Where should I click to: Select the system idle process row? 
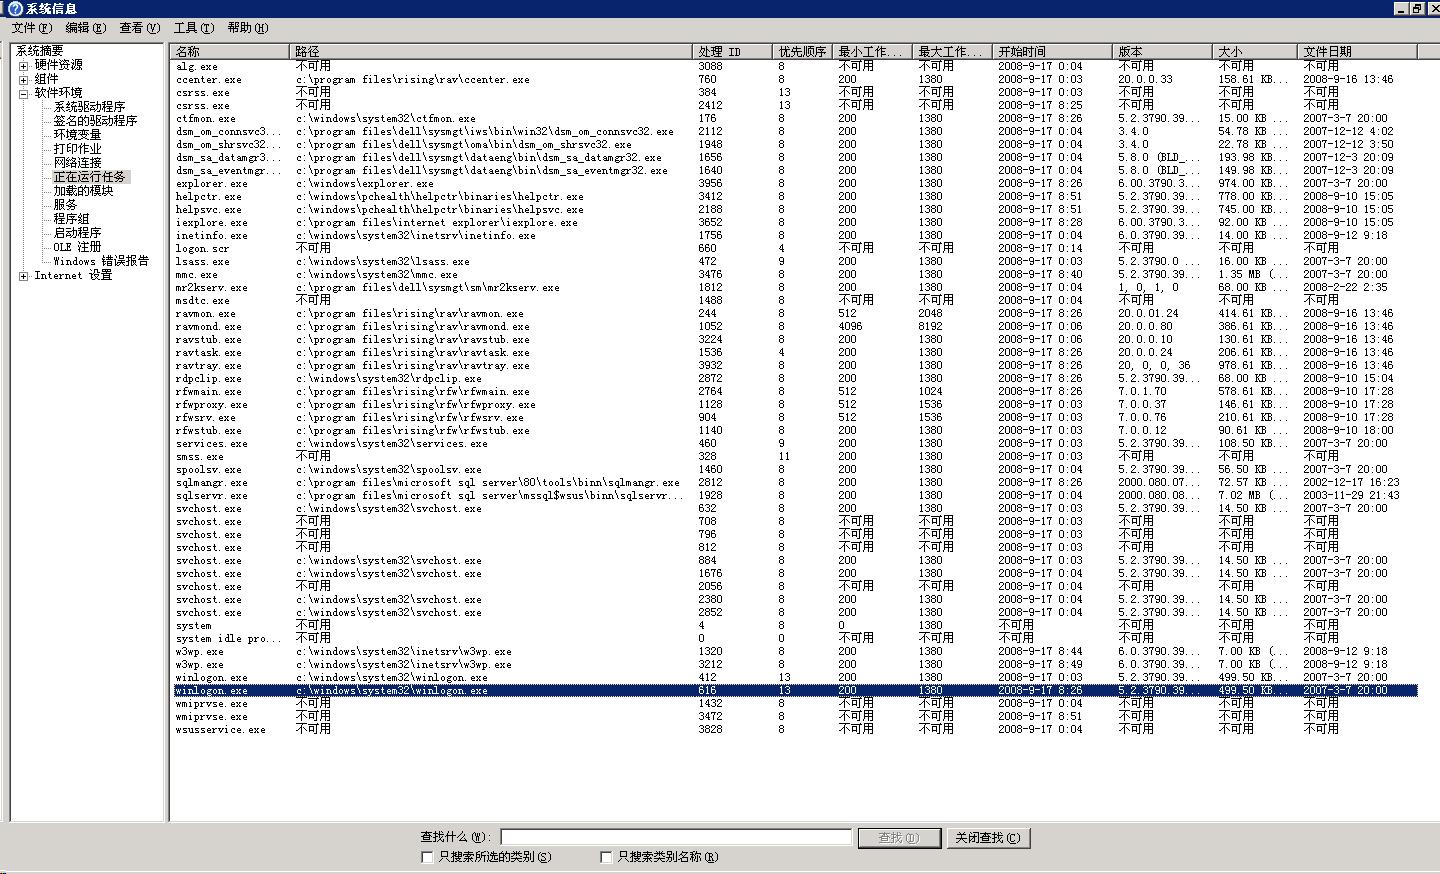pos(795,639)
